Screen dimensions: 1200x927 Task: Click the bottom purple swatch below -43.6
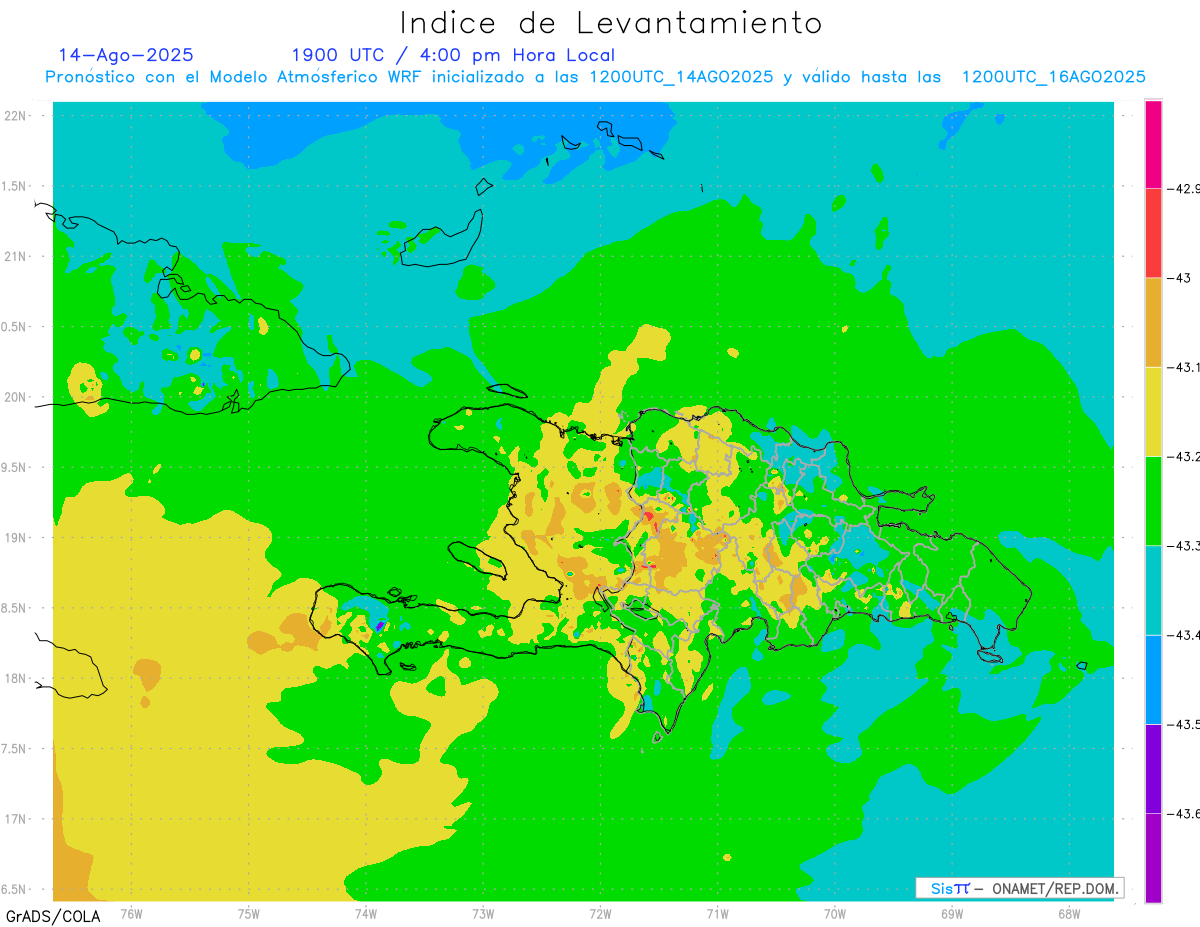click(1153, 857)
